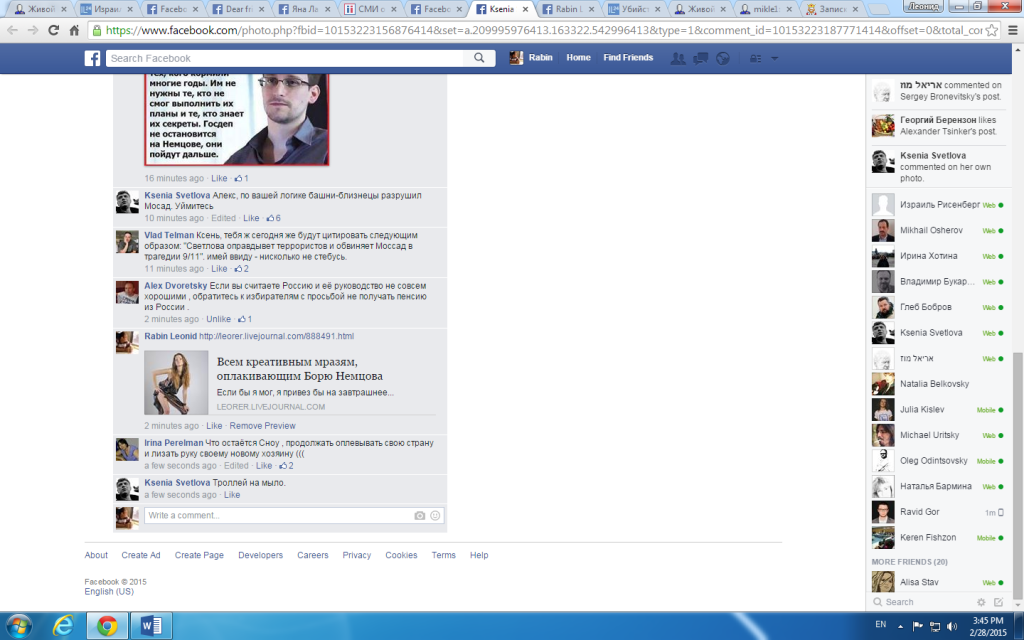1024x640 pixels.
Task: Open Find Friends page
Action: coord(628,58)
